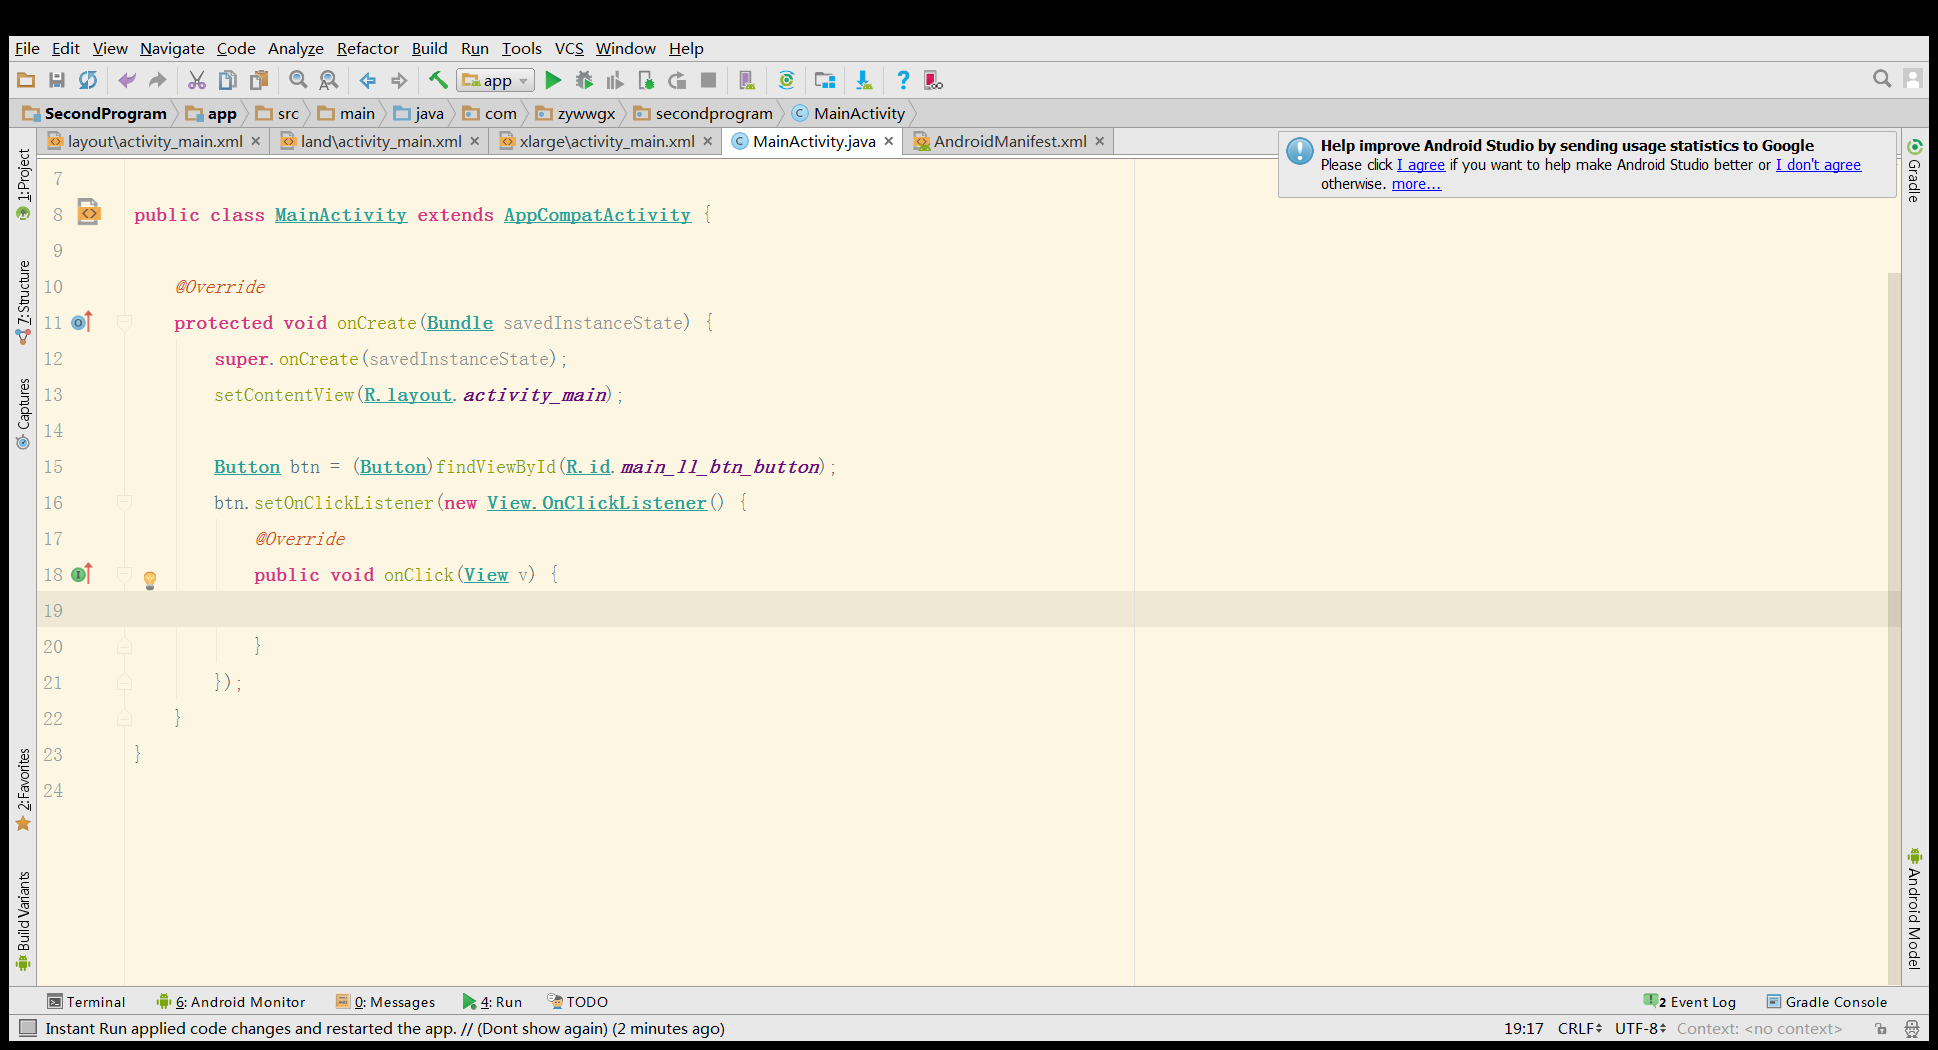Start debugging with the Debug bug icon
The width and height of the screenshot is (1938, 1050).
pos(584,81)
